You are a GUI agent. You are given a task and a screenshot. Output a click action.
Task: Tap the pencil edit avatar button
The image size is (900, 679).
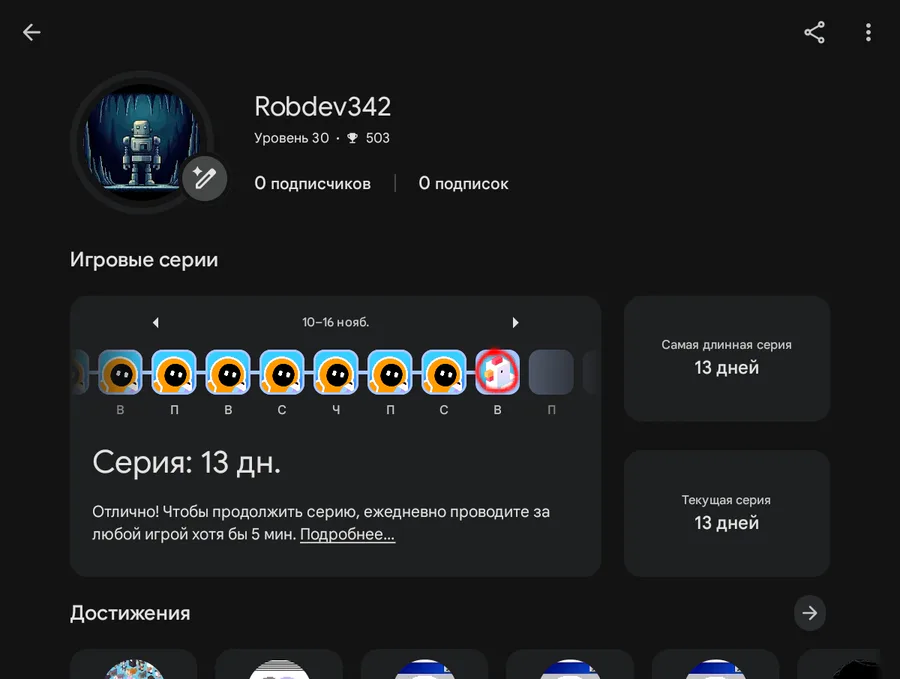(x=204, y=179)
